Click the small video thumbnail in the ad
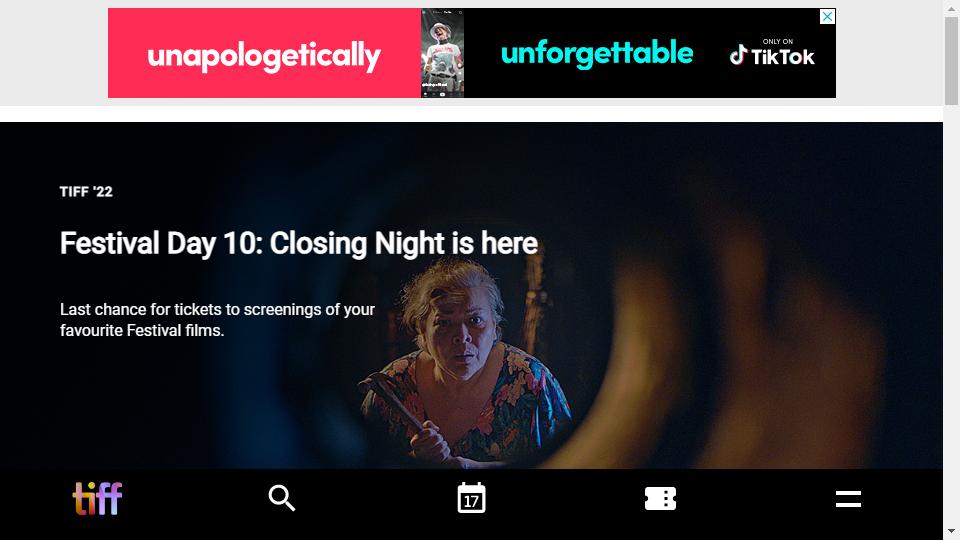 (442, 53)
